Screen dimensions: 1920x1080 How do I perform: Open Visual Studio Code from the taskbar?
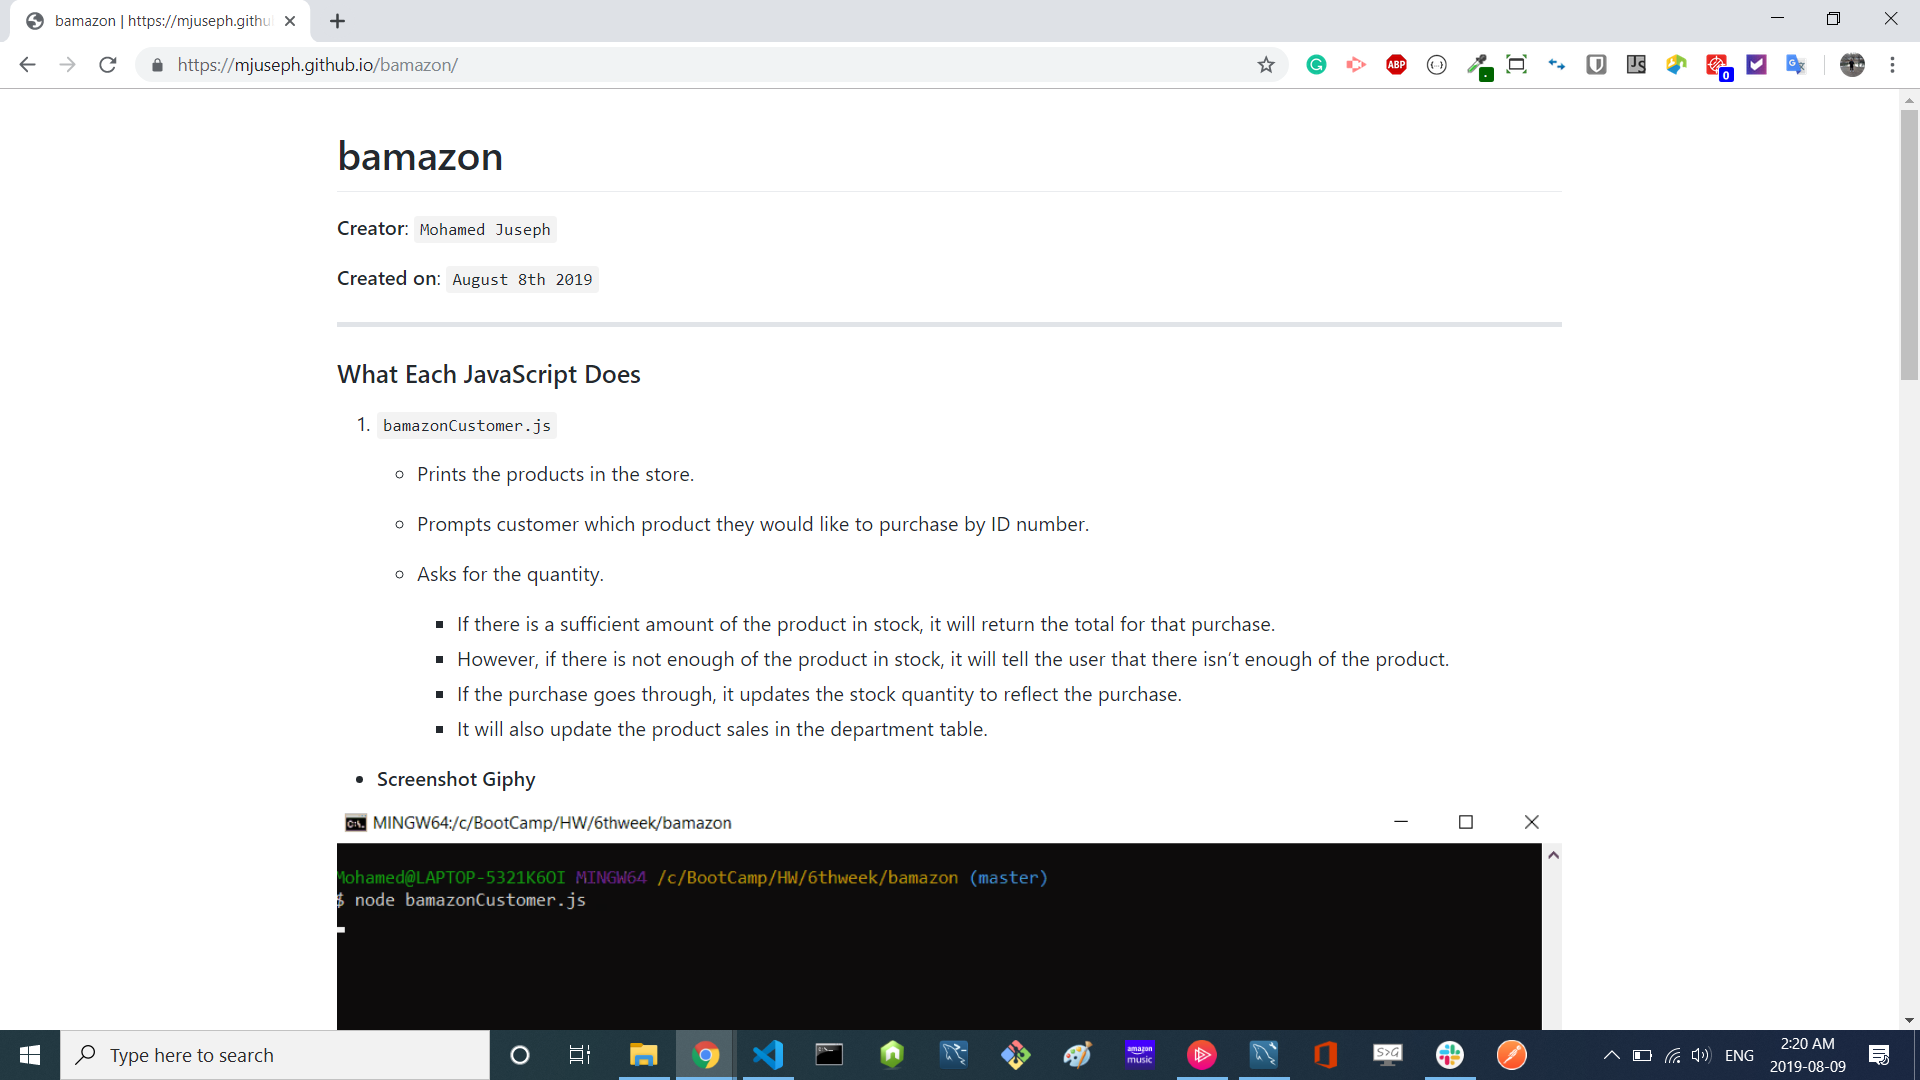click(768, 1055)
